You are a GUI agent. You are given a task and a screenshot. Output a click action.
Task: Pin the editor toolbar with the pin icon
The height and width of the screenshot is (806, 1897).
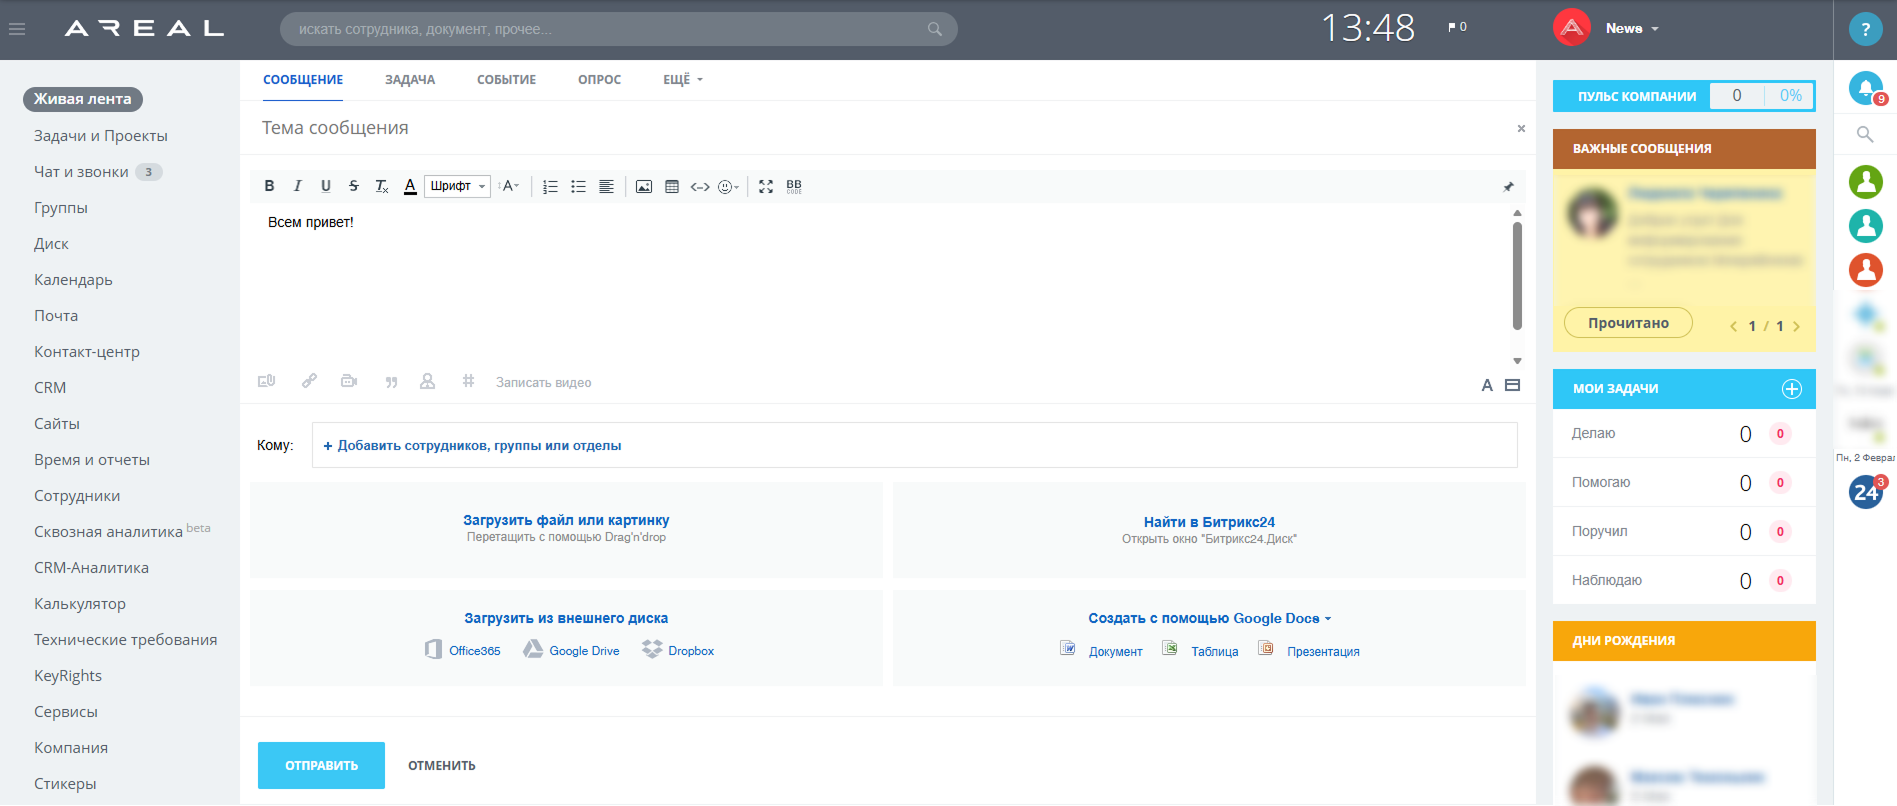coord(1508,187)
